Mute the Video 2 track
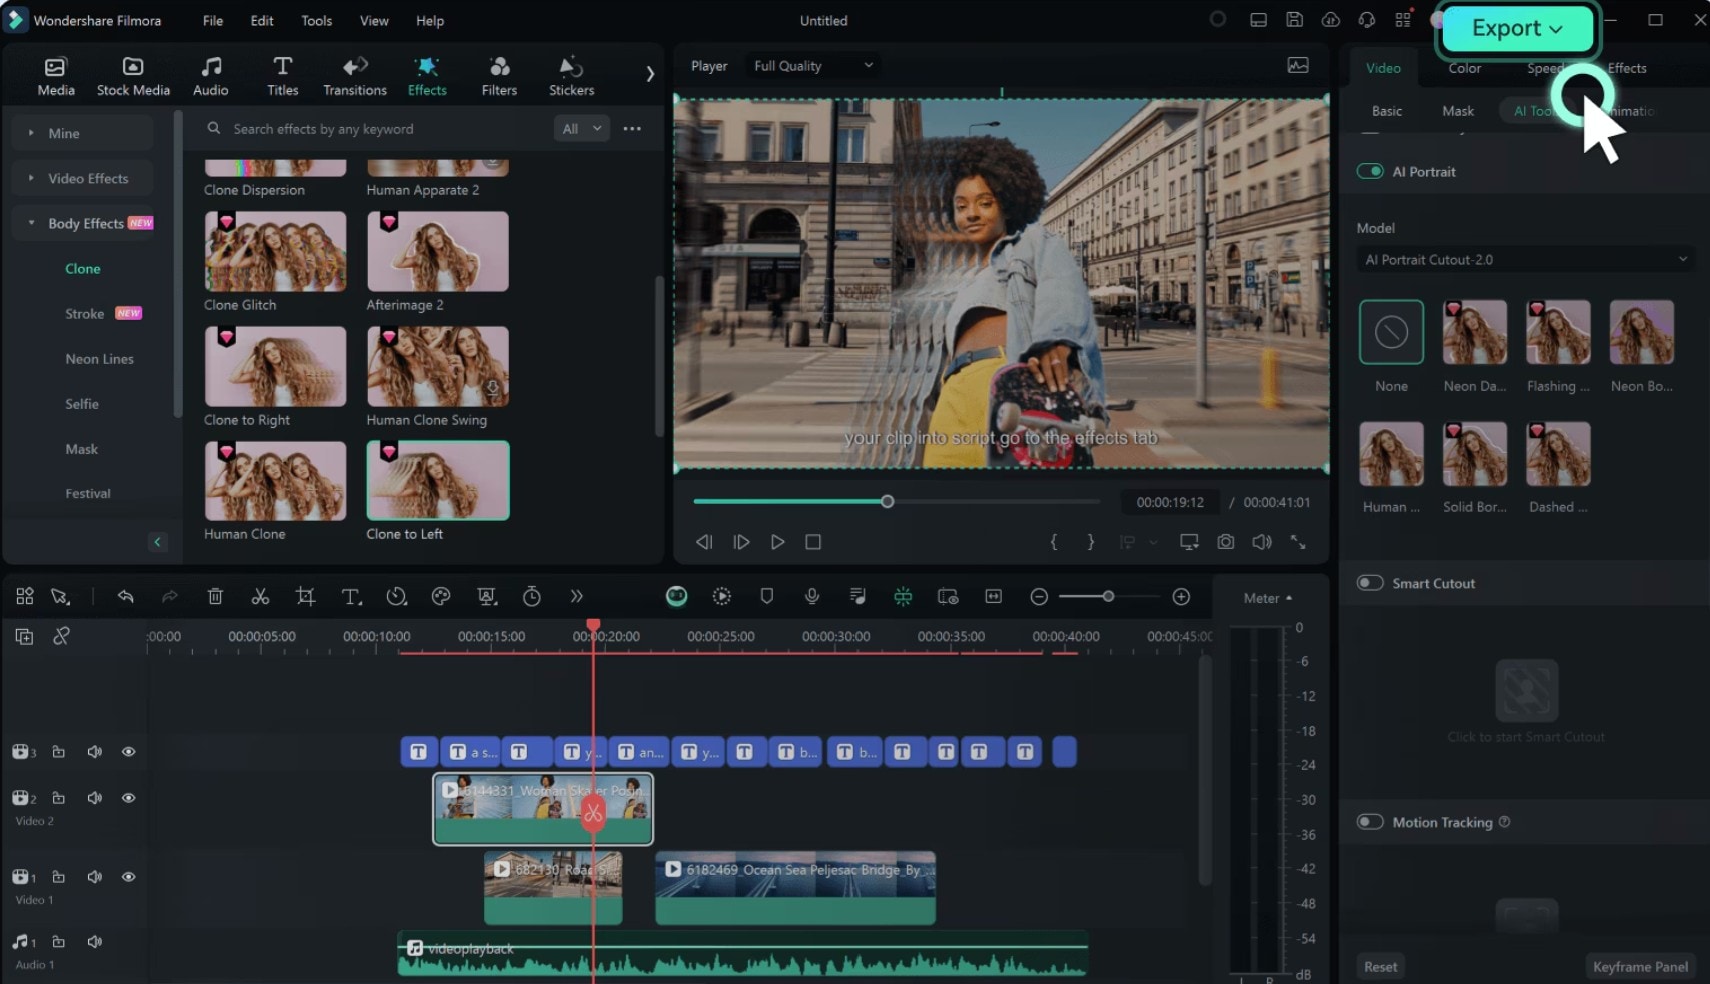The width and height of the screenshot is (1710, 984). 95,798
